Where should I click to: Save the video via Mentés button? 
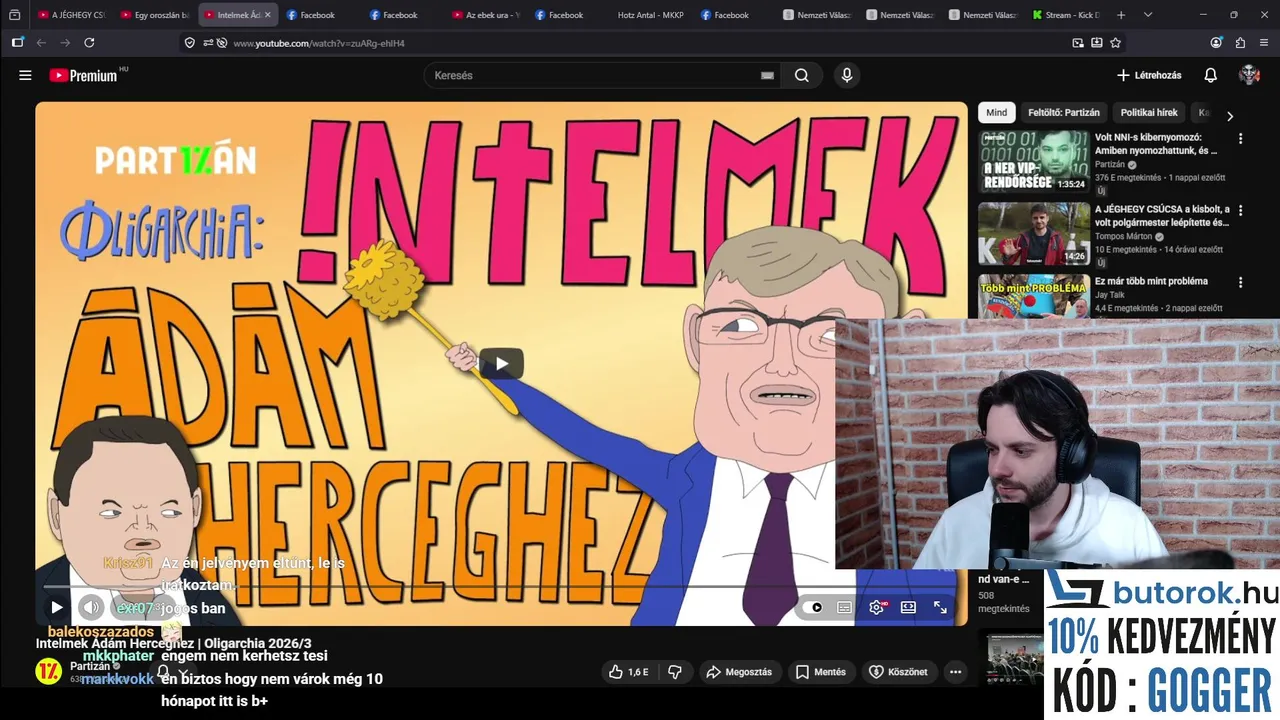coord(821,672)
